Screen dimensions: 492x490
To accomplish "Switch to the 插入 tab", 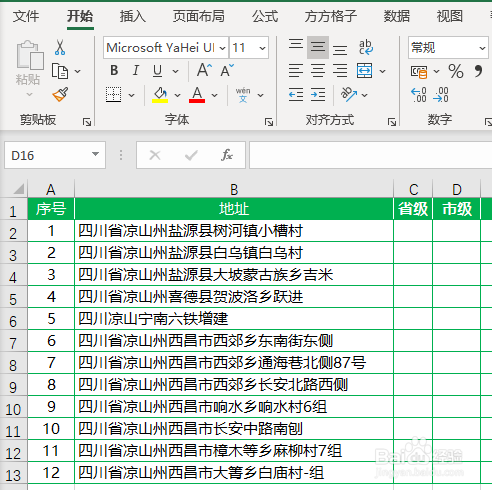I will click(x=133, y=16).
